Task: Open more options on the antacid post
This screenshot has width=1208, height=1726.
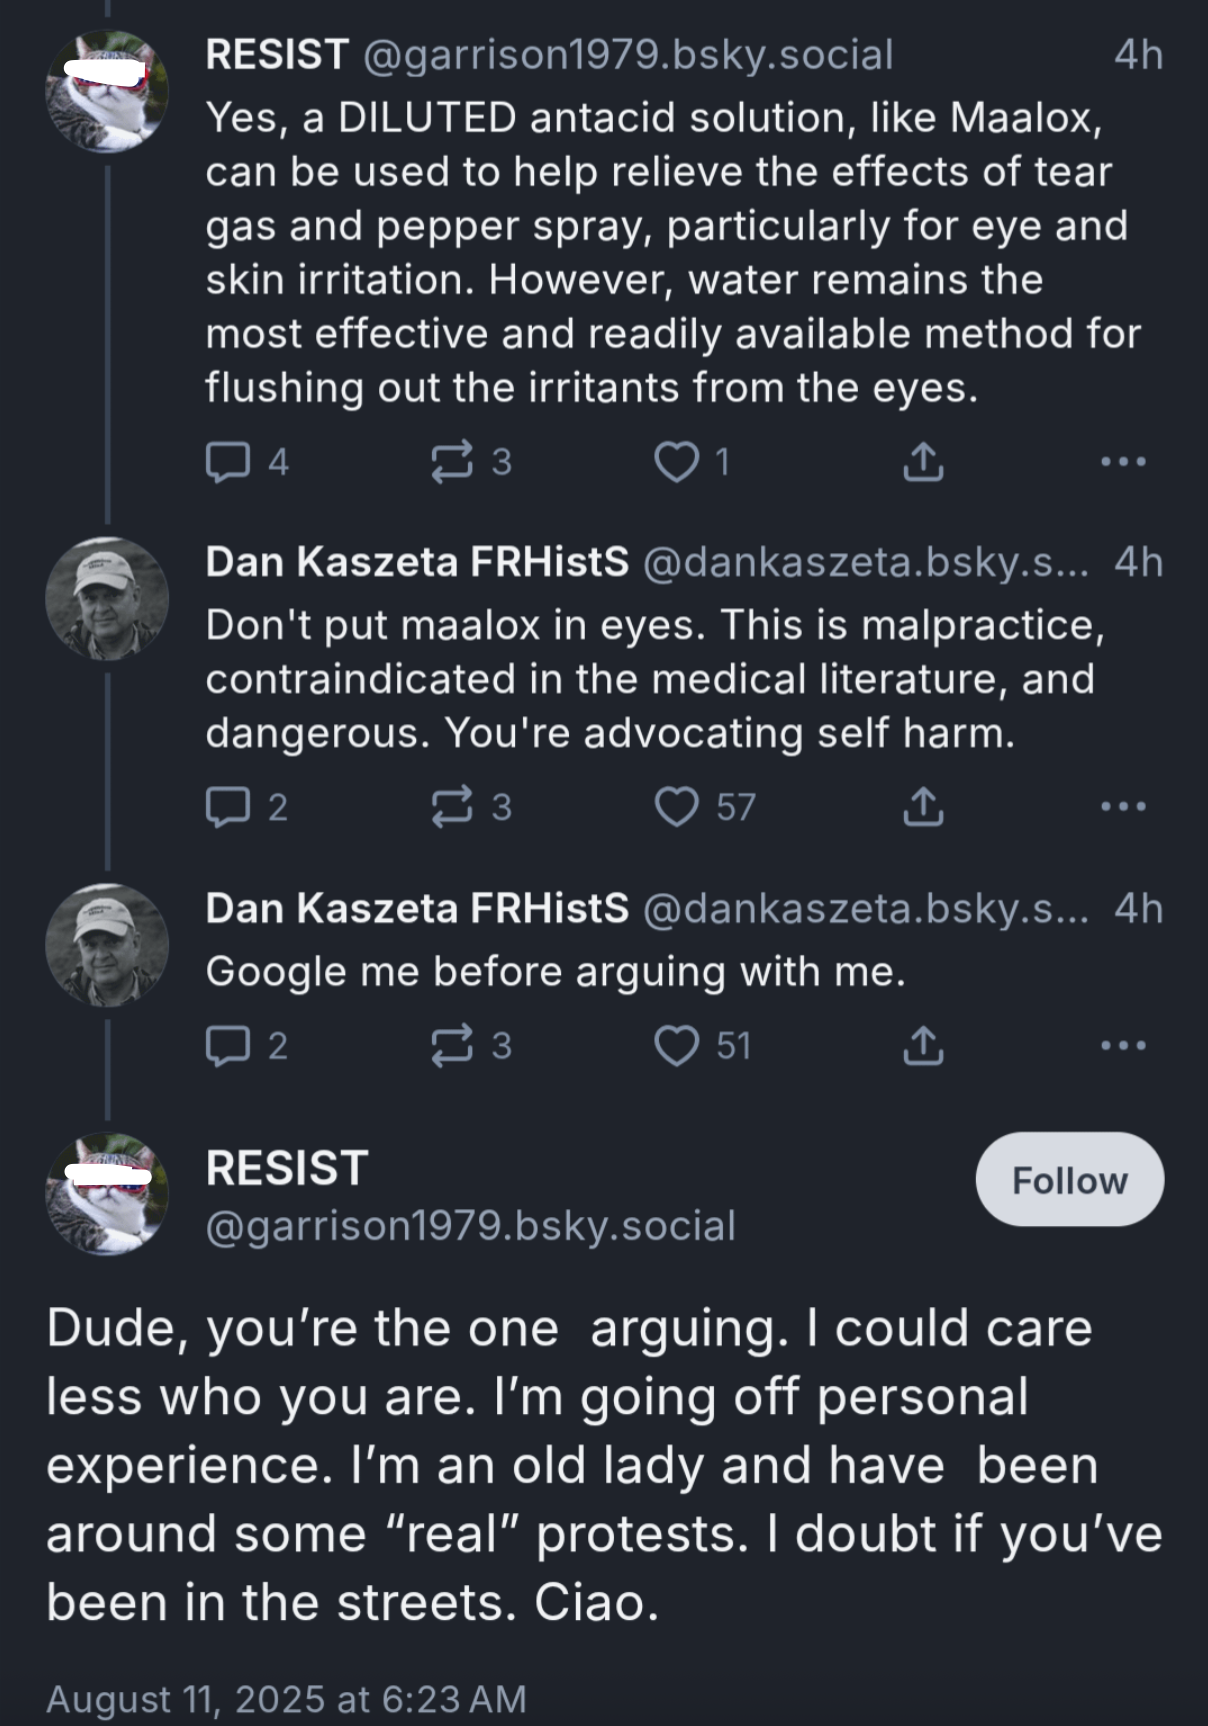Action: tap(1122, 462)
